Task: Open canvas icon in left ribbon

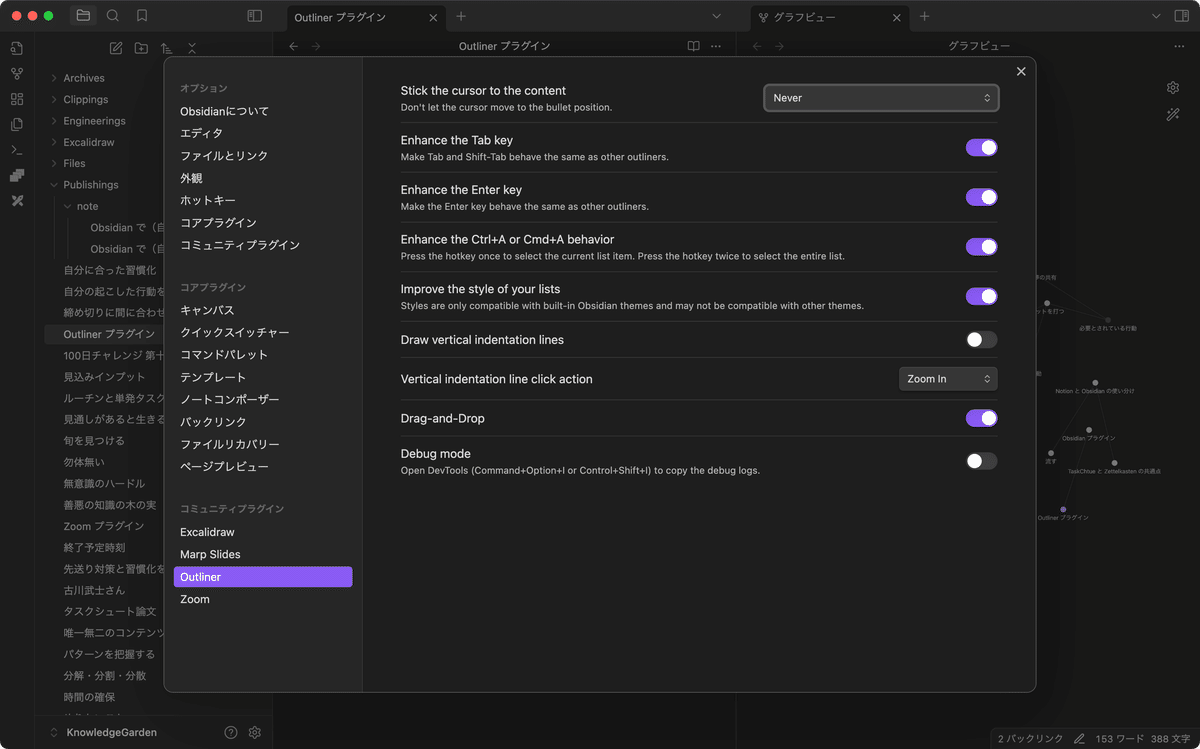Action: [x=17, y=99]
